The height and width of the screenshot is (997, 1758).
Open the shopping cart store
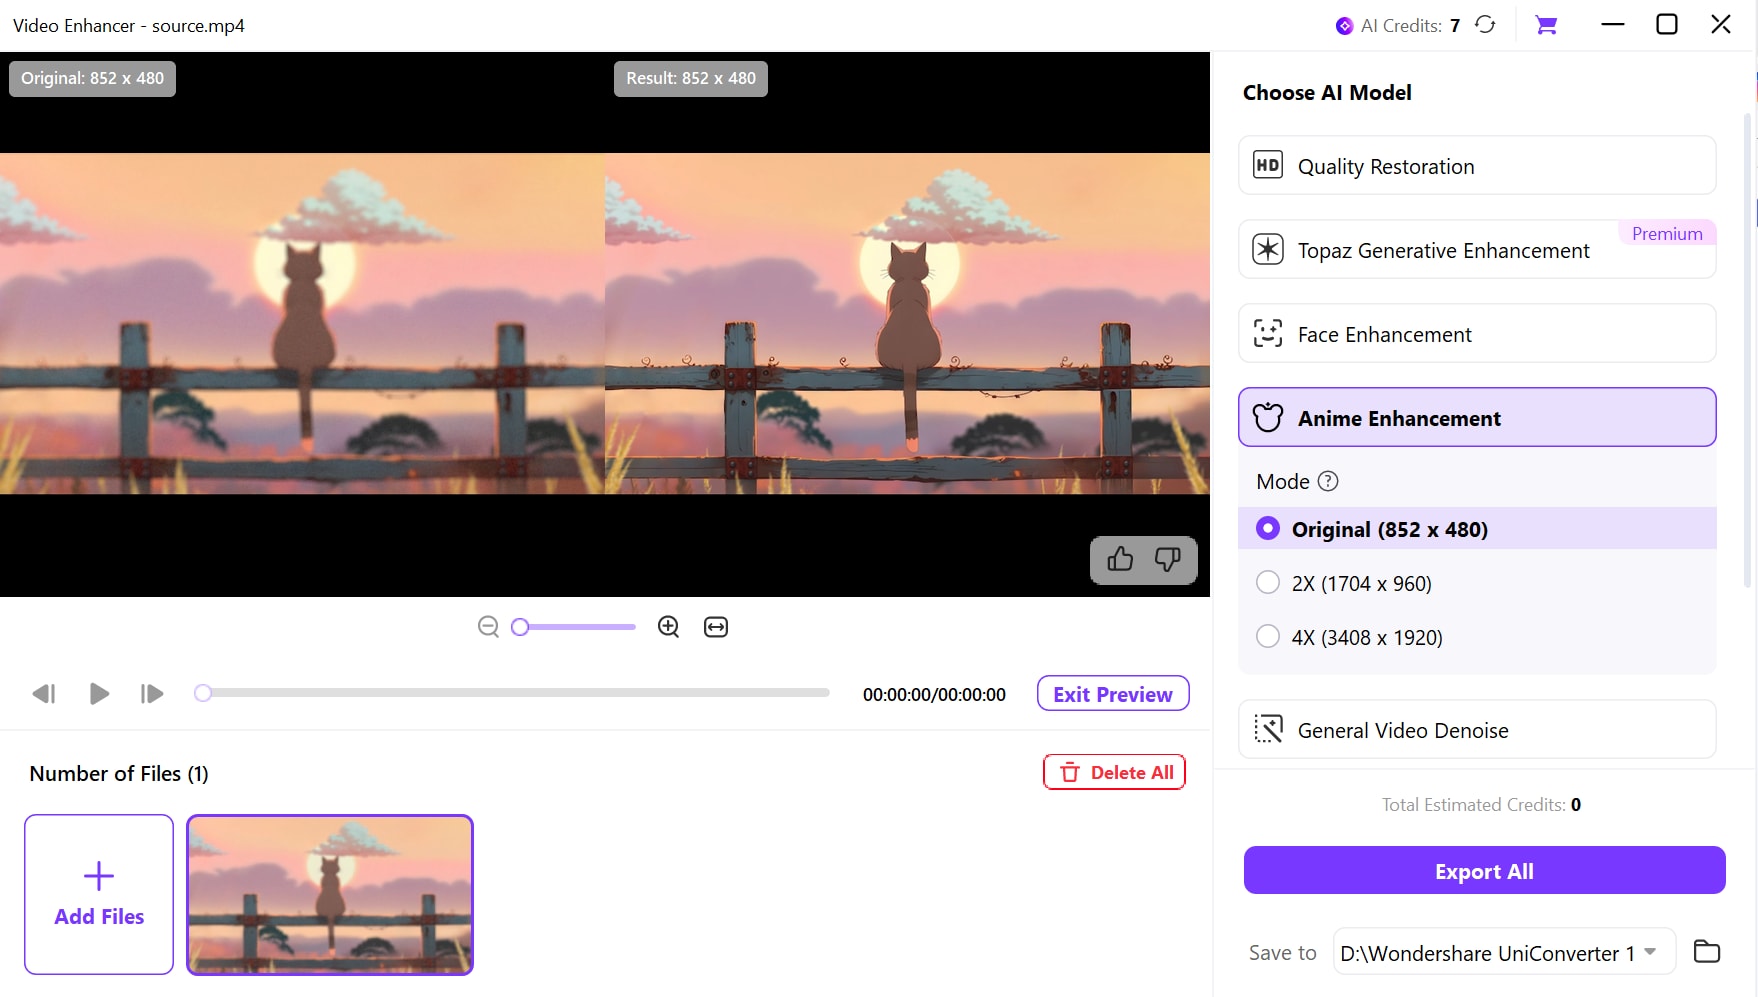pos(1546,25)
